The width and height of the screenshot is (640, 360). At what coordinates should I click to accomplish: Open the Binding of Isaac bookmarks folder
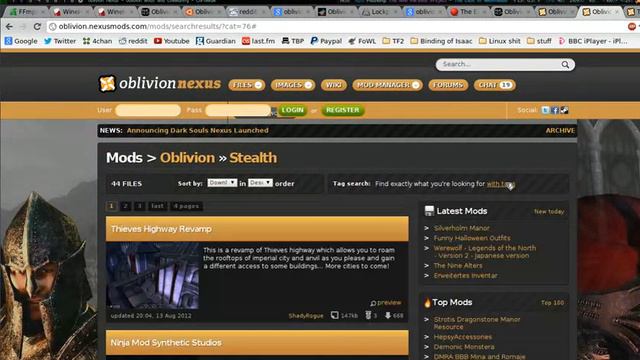tap(441, 41)
